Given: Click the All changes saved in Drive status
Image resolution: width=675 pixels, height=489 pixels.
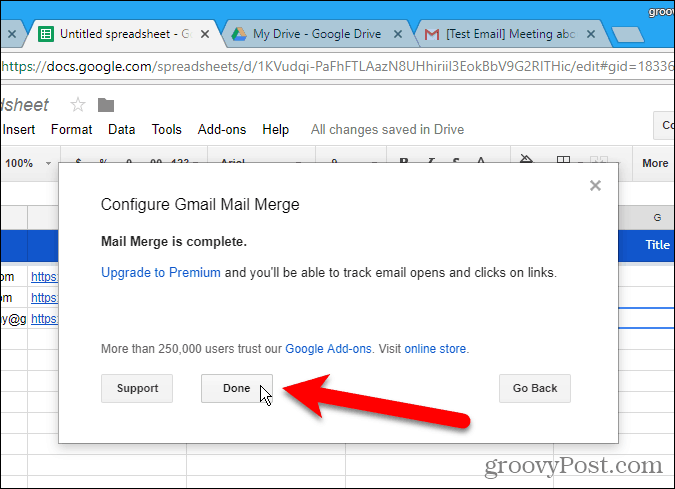Looking at the screenshot, I should (387, 130).
